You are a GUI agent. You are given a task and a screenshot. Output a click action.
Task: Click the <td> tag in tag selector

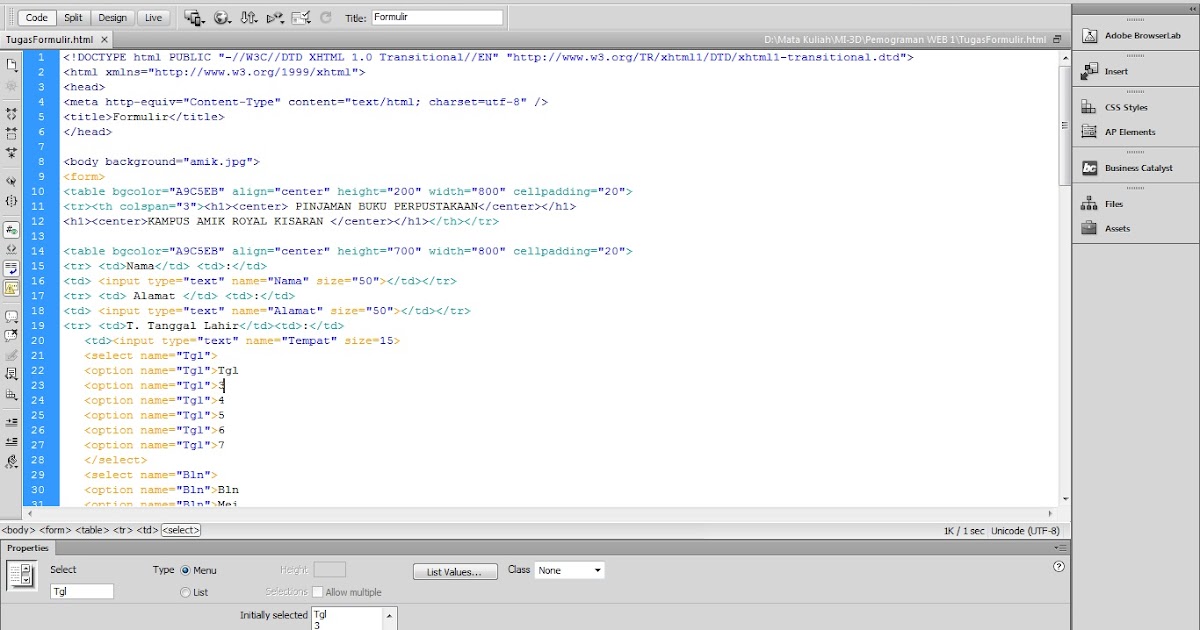click(148, 530)
